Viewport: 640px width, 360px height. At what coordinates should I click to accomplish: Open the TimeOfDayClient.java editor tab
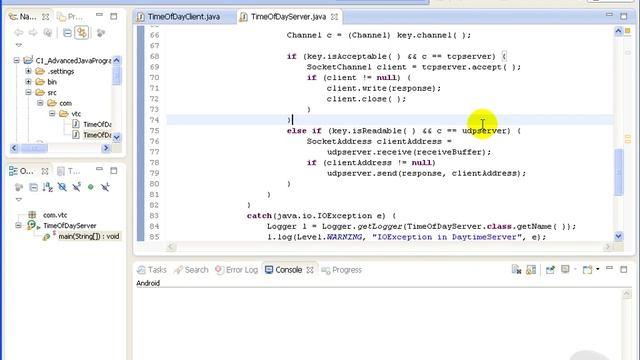click(184, 17)
